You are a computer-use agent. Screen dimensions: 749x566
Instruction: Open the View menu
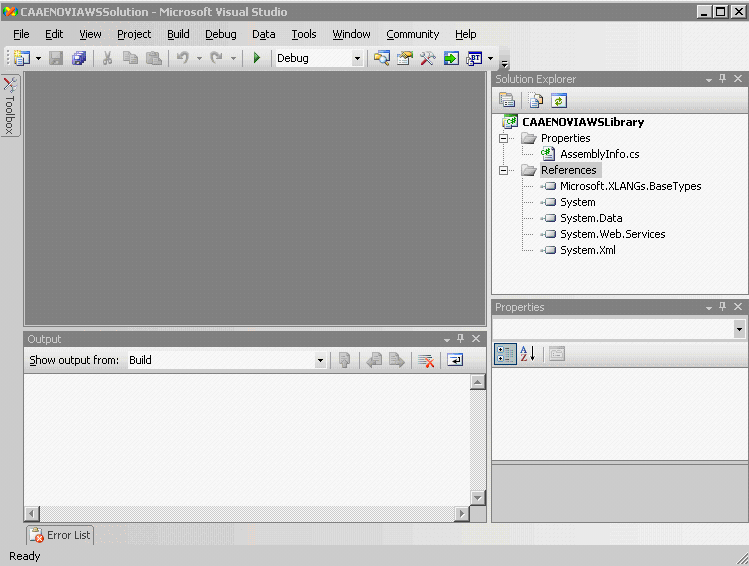click(x=90, y=34)
